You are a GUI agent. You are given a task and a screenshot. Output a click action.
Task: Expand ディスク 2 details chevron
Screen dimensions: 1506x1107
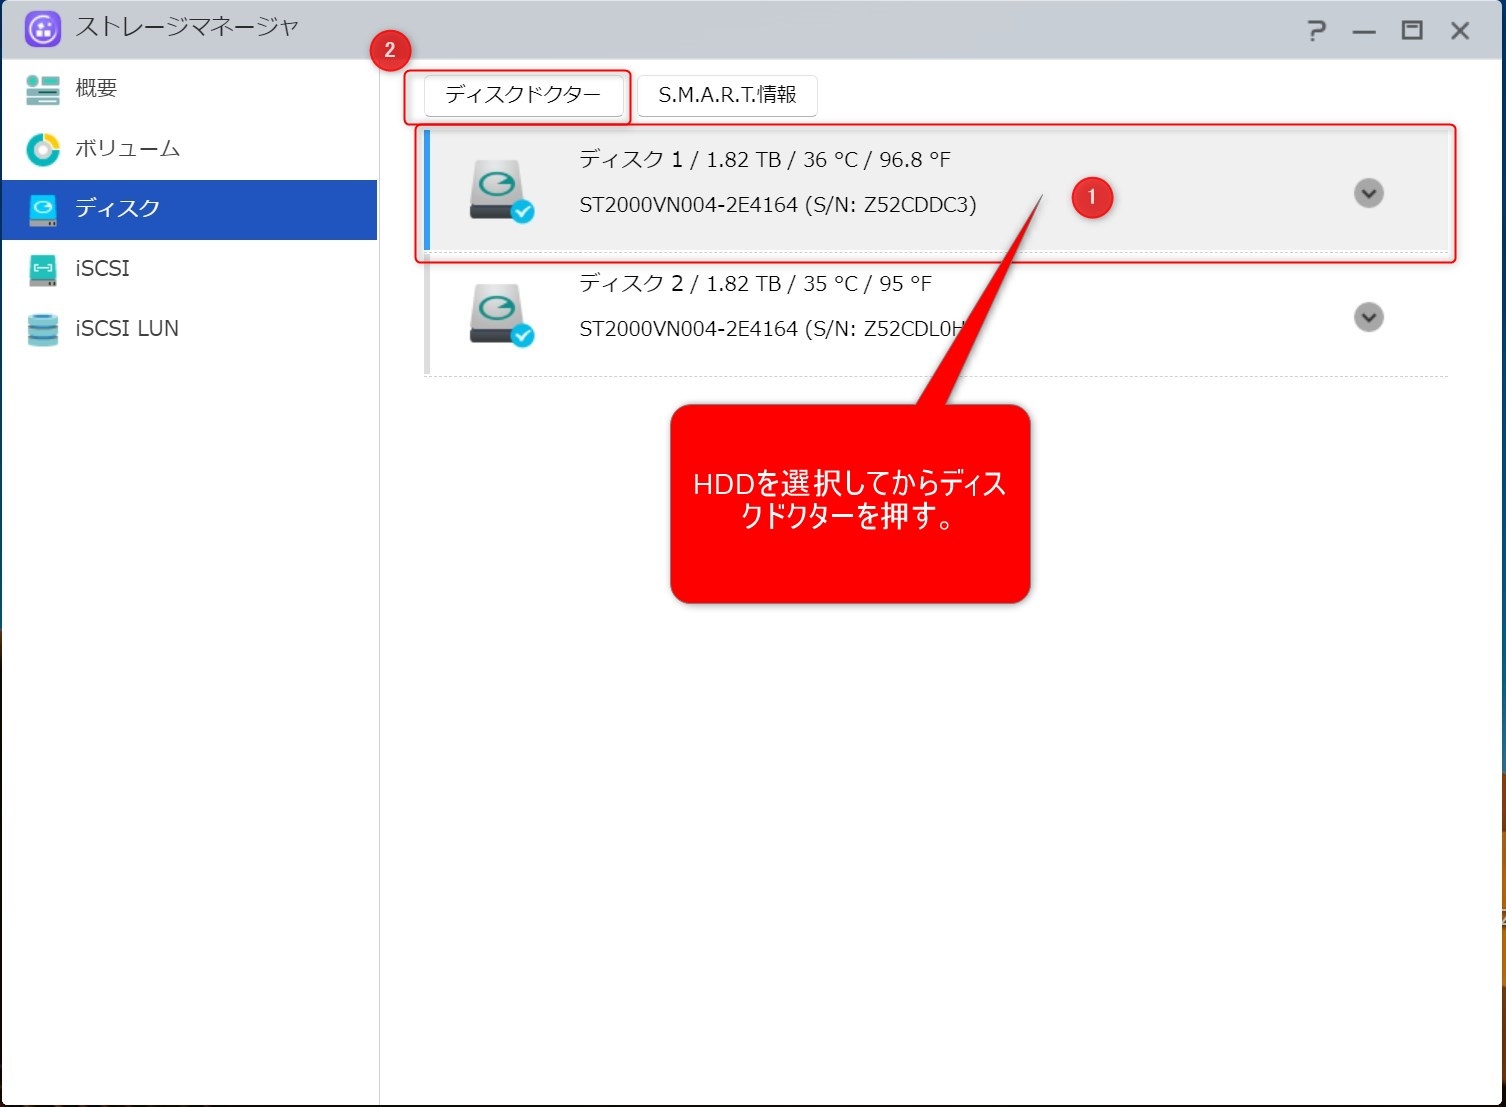tap(1368, 317)
